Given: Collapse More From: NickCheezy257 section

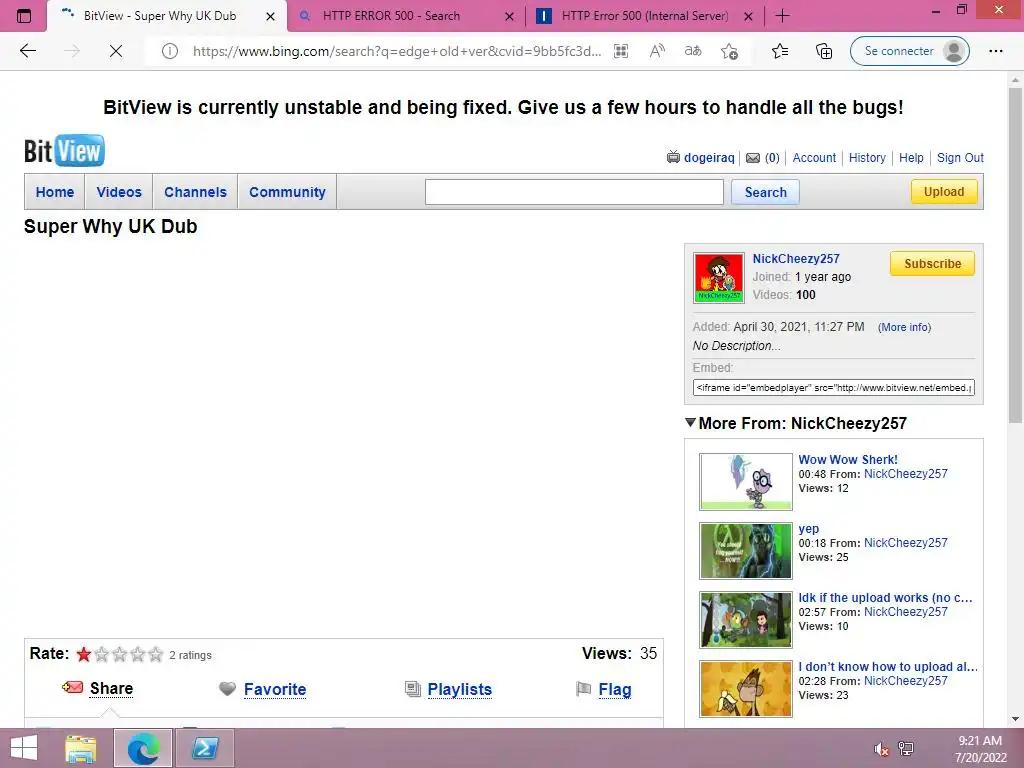Looking at the screenshot, I should 690,423.
